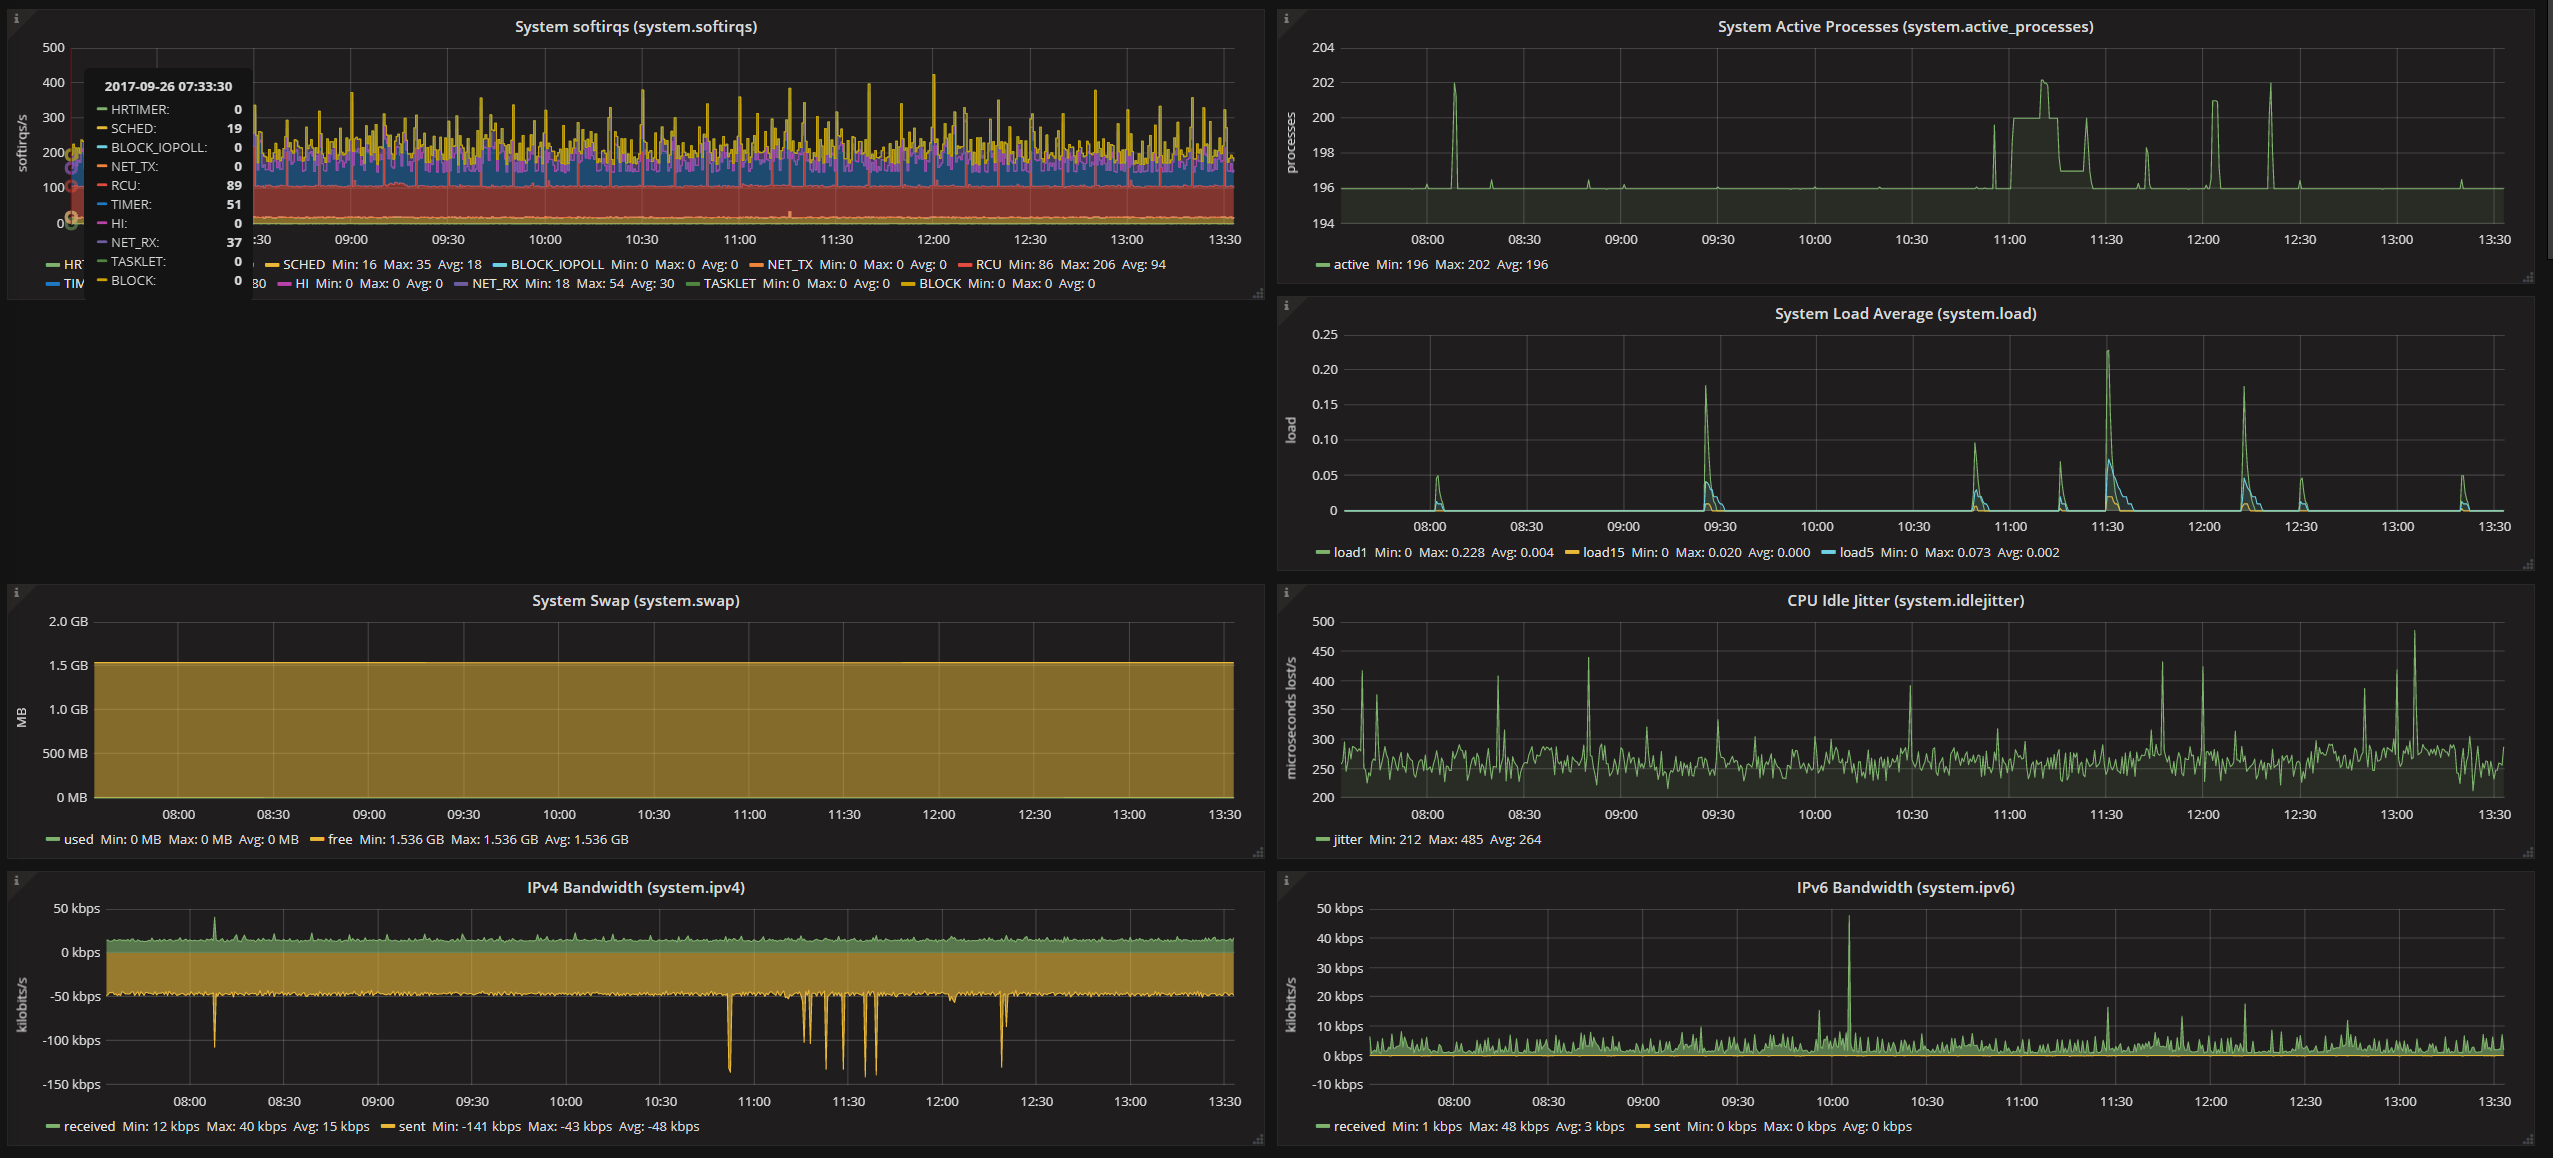Click info icon on System Swap panel
Image resolution: width=2553 pixels, height=1158 pixels.
(16, 593)
